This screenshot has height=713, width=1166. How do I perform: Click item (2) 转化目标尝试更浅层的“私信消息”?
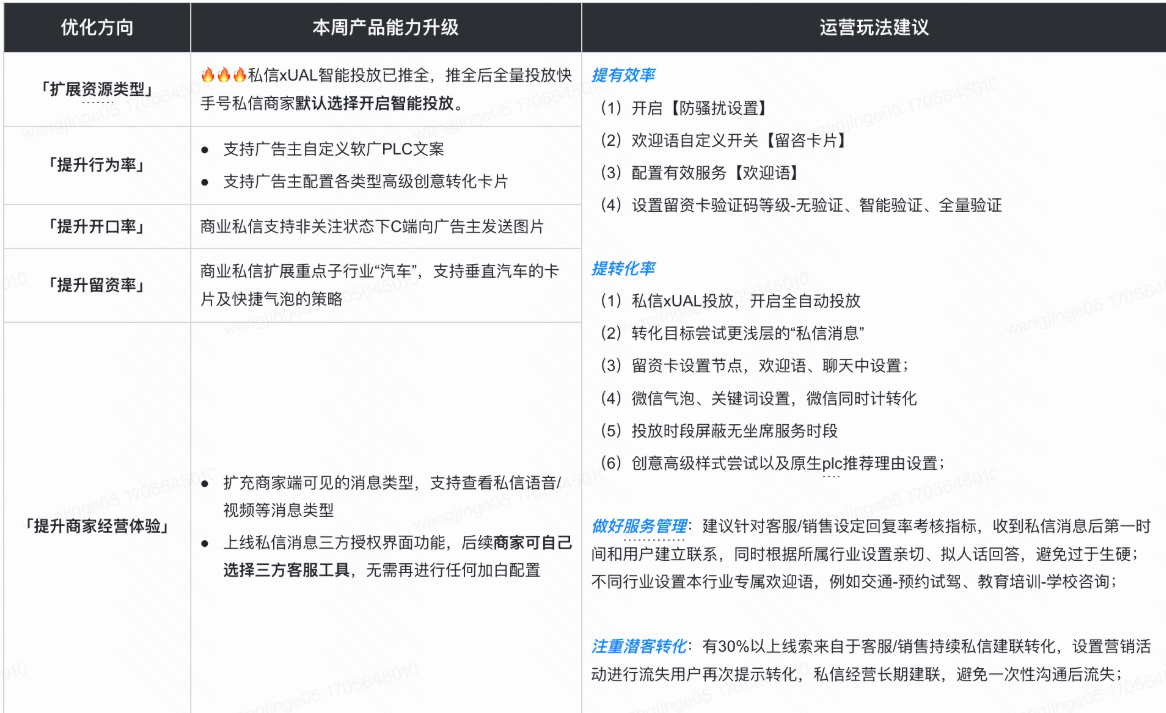click(732, 333)
